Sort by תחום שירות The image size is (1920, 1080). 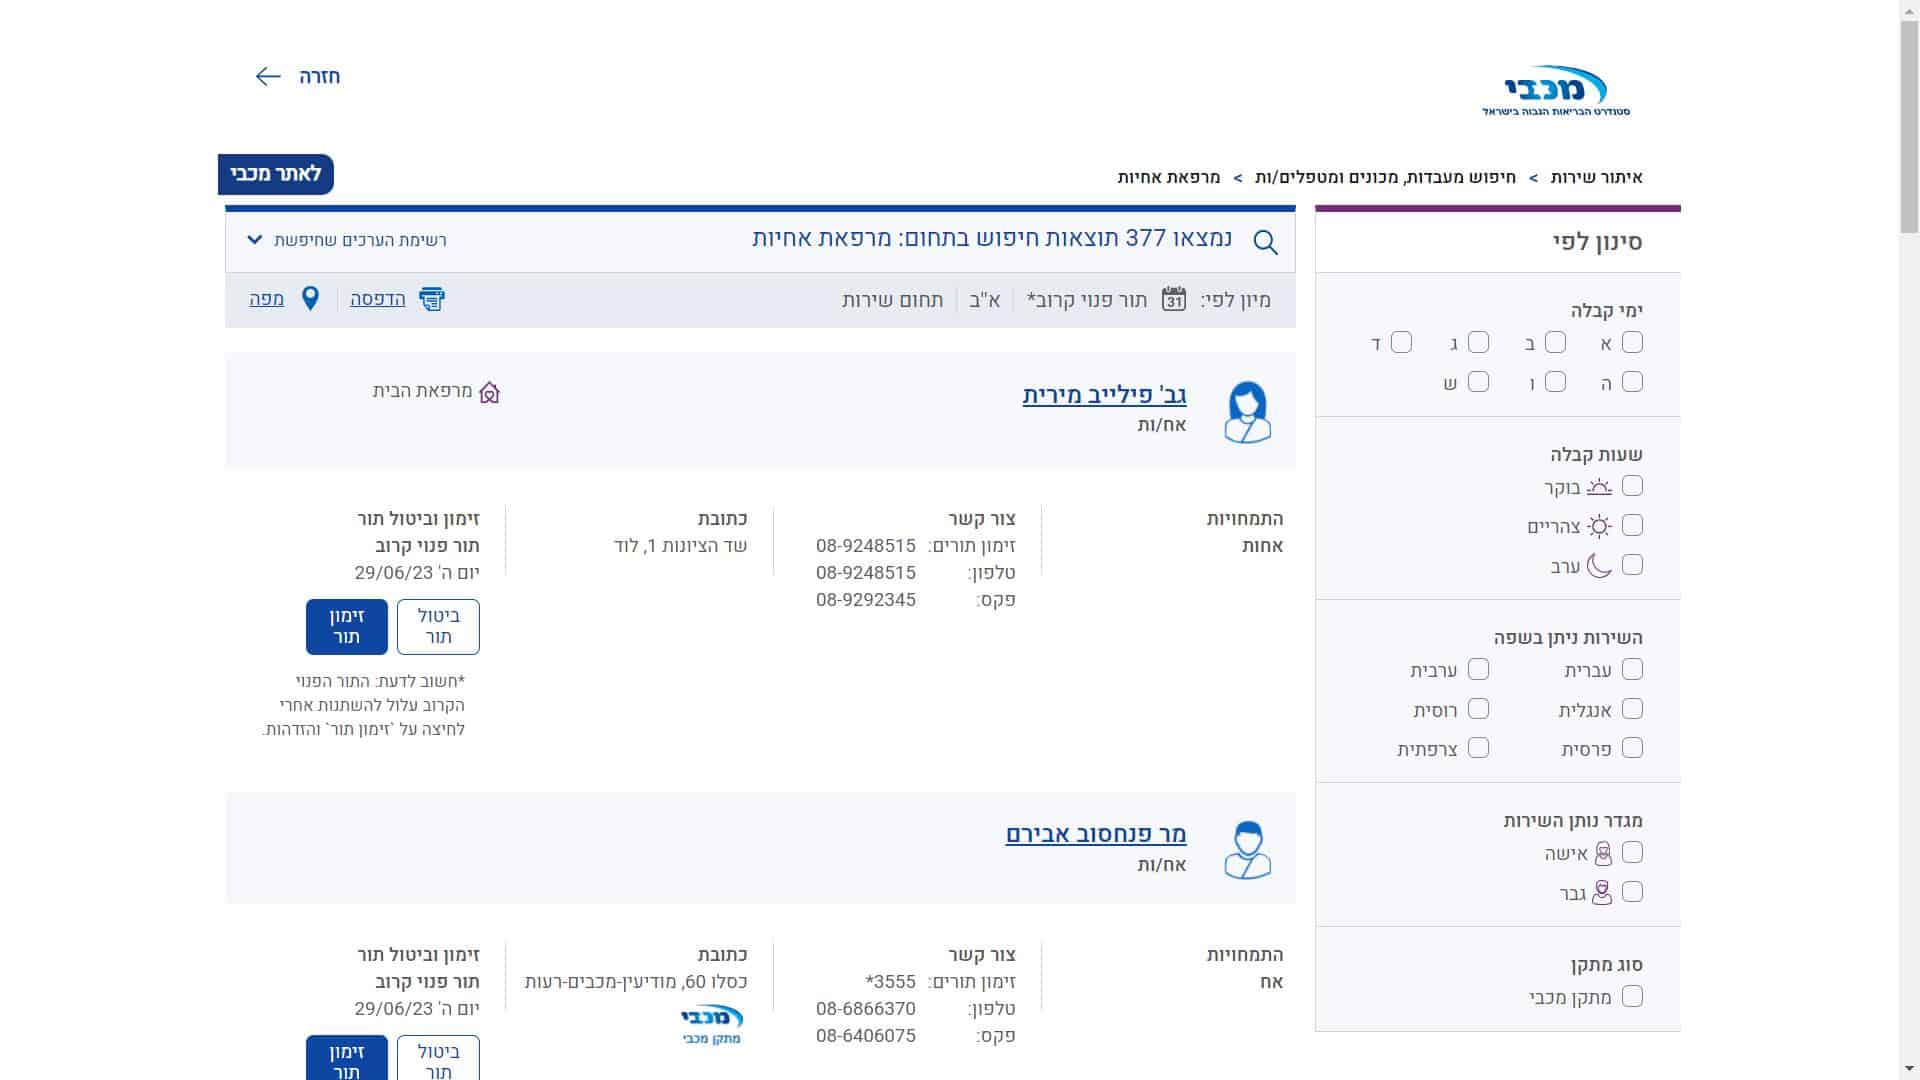(893, 300)
